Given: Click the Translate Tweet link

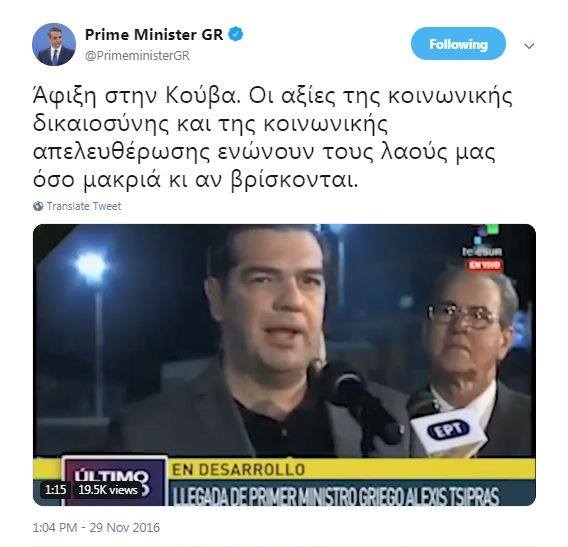Looking at the screenshot, I should point(84,206).
